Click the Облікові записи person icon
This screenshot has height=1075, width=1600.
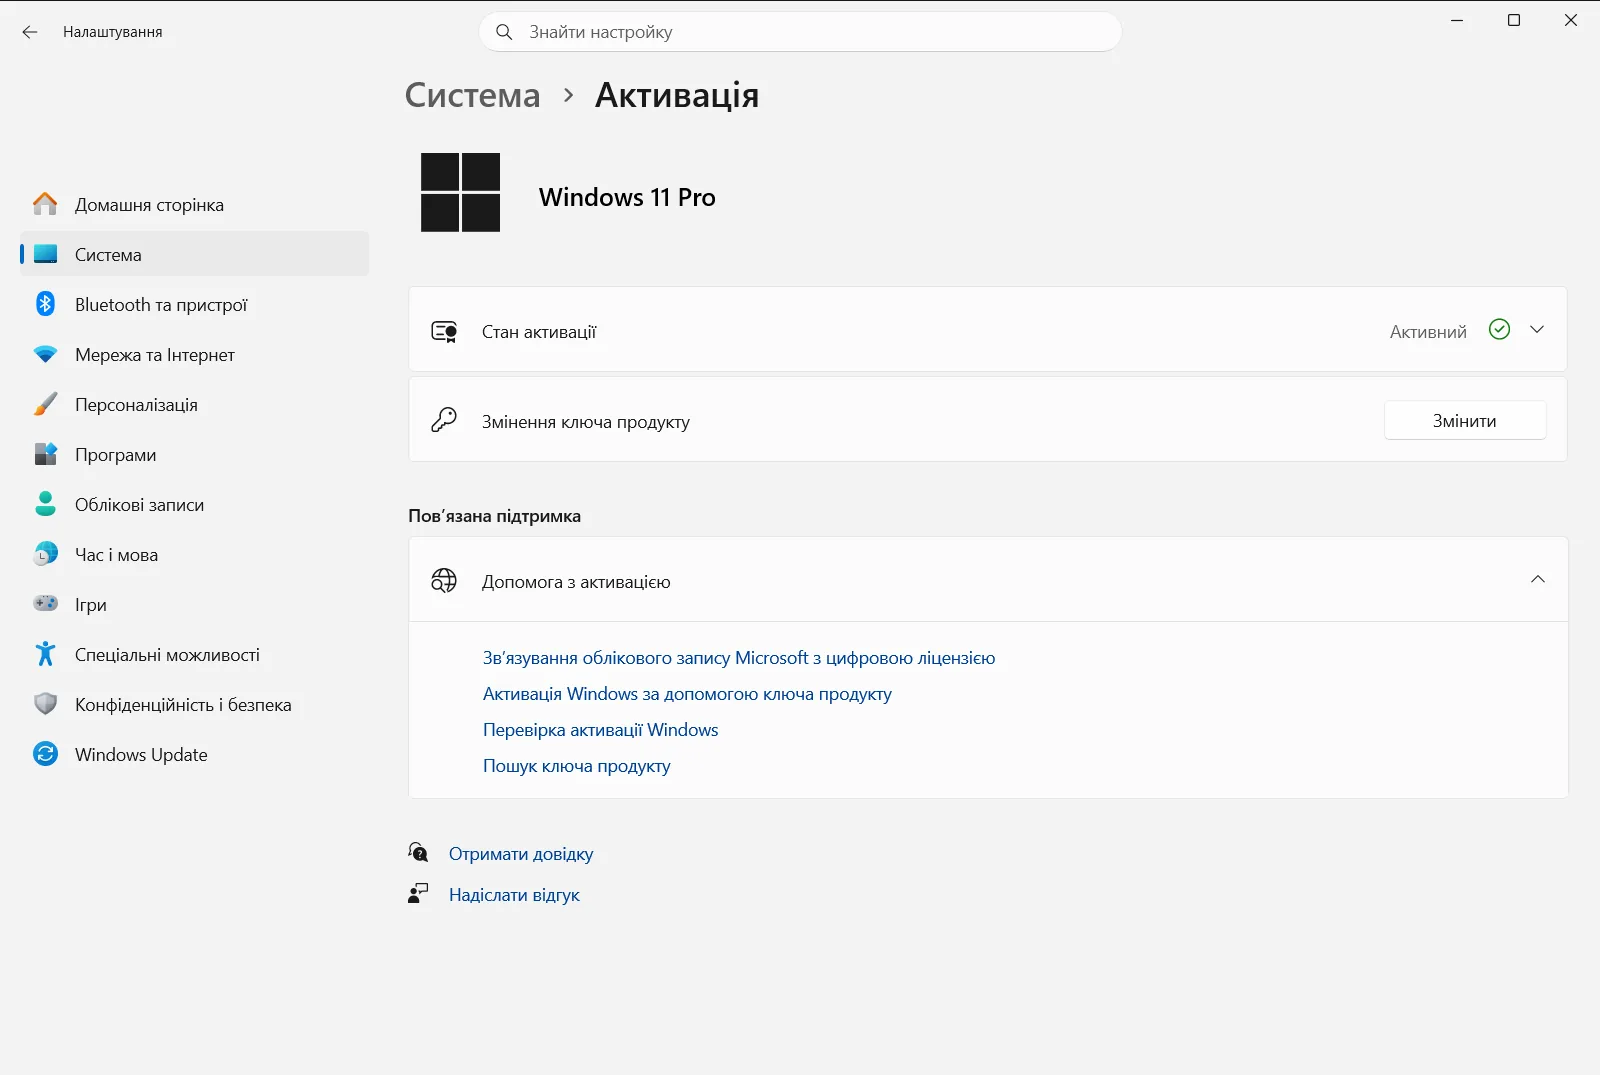click(x=45, y=504)
